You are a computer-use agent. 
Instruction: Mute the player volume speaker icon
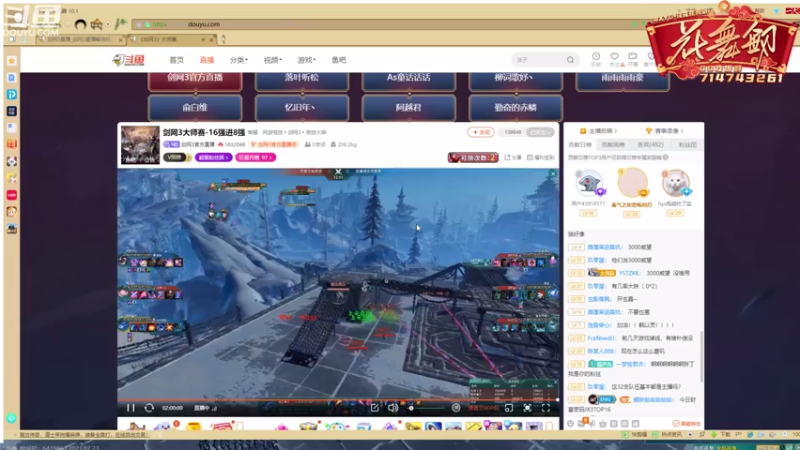392,408
